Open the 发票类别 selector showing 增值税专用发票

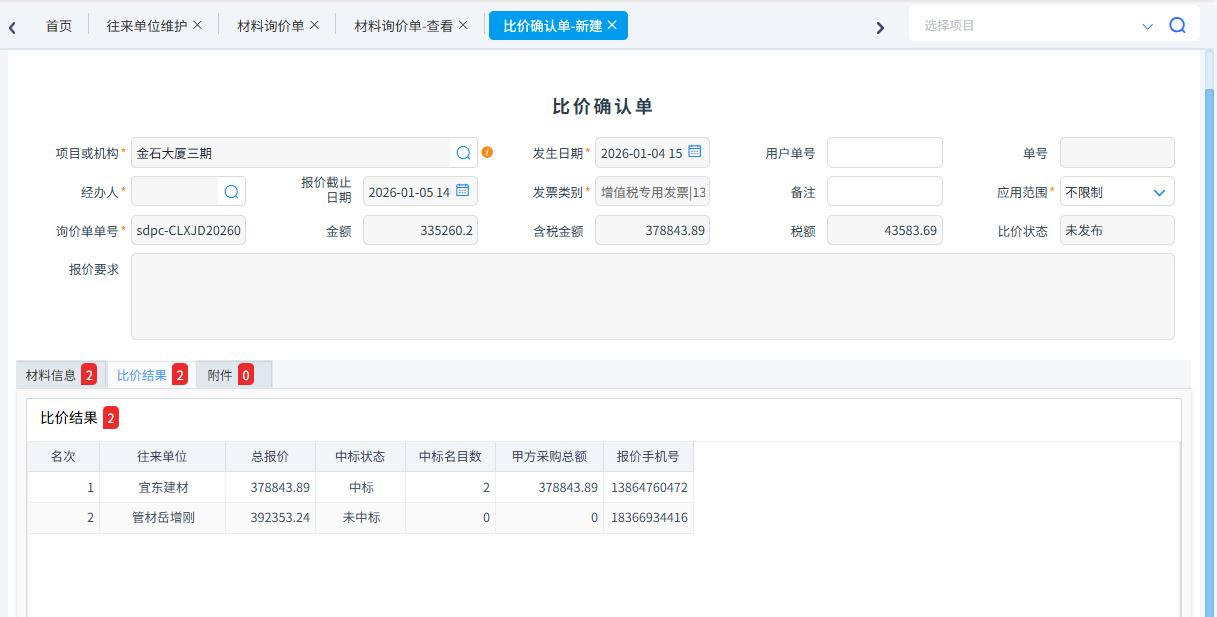pyautogui.click(x=652, y=191)
